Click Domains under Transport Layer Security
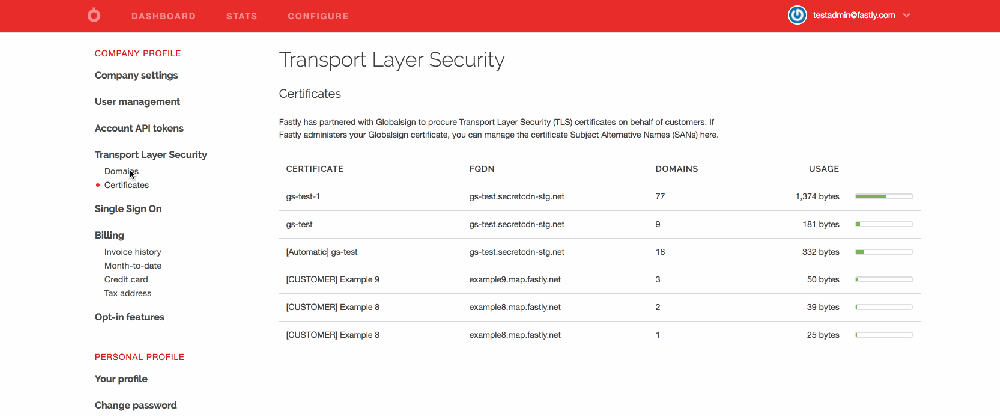Screen dimensions: 1000x416 pos(121,171)
